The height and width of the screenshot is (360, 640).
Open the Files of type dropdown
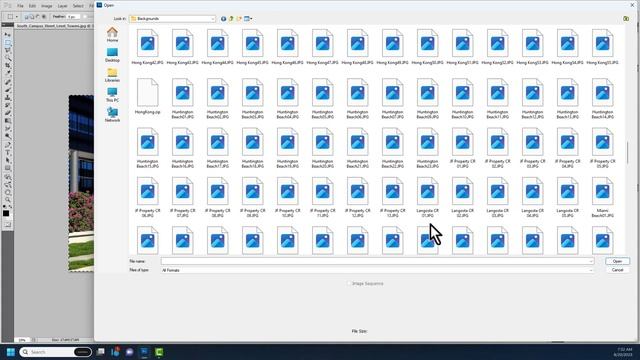coord(591,270)
